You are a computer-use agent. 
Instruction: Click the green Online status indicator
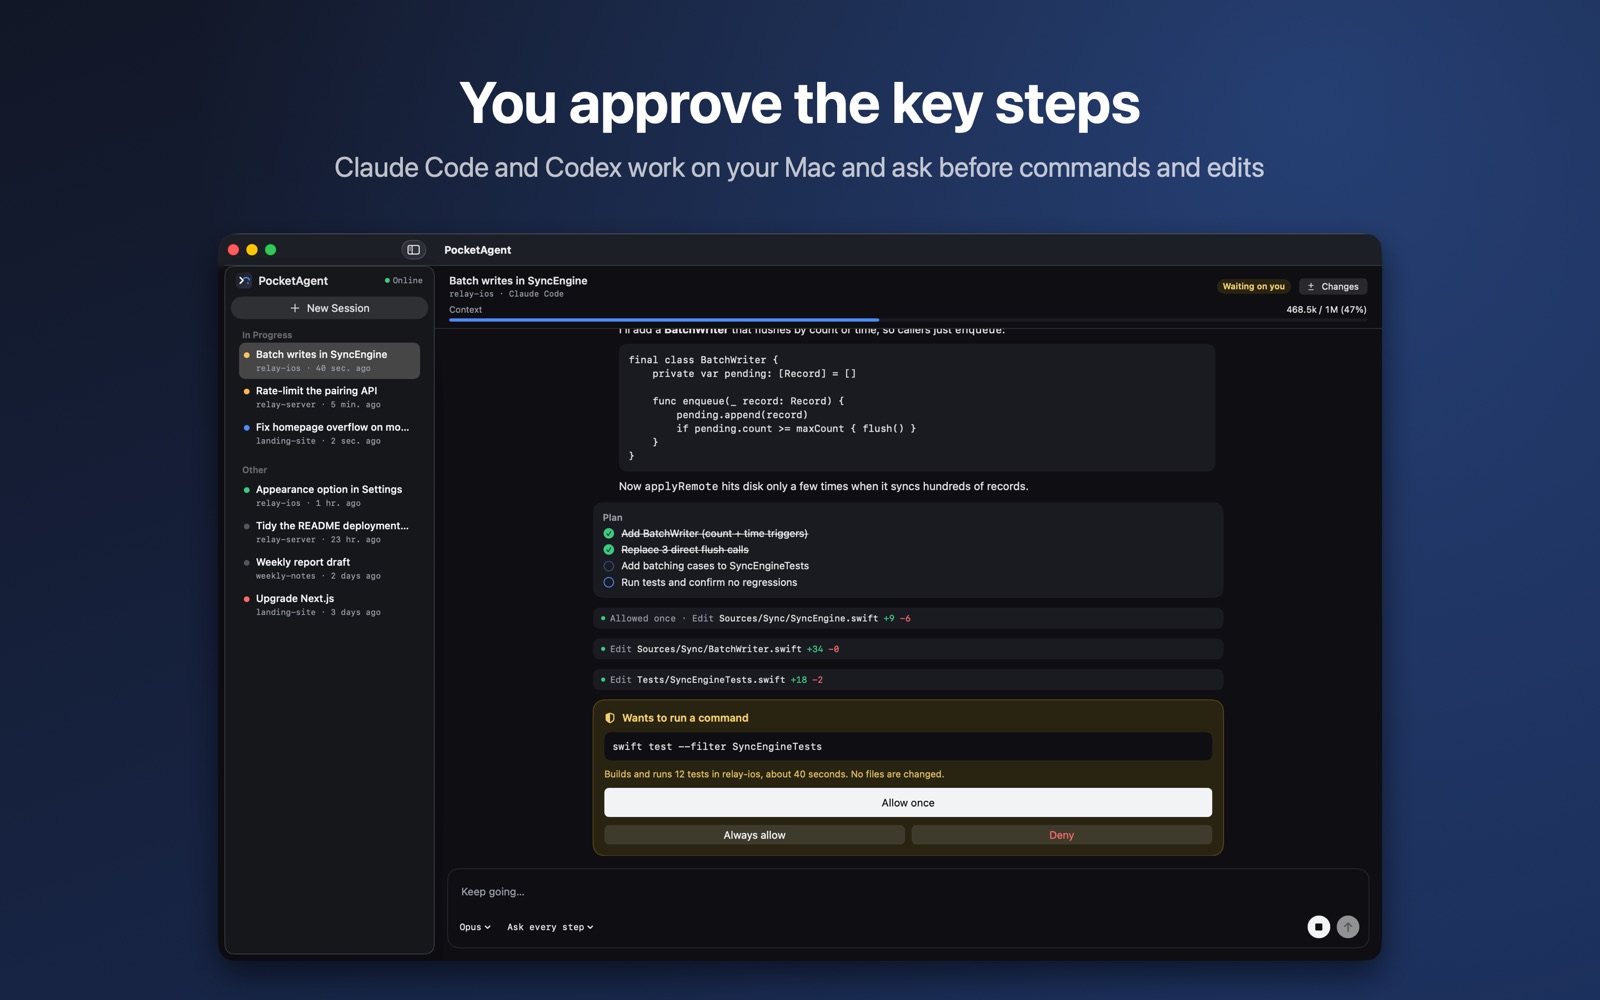pyautogui.click(x=404, y=281)
